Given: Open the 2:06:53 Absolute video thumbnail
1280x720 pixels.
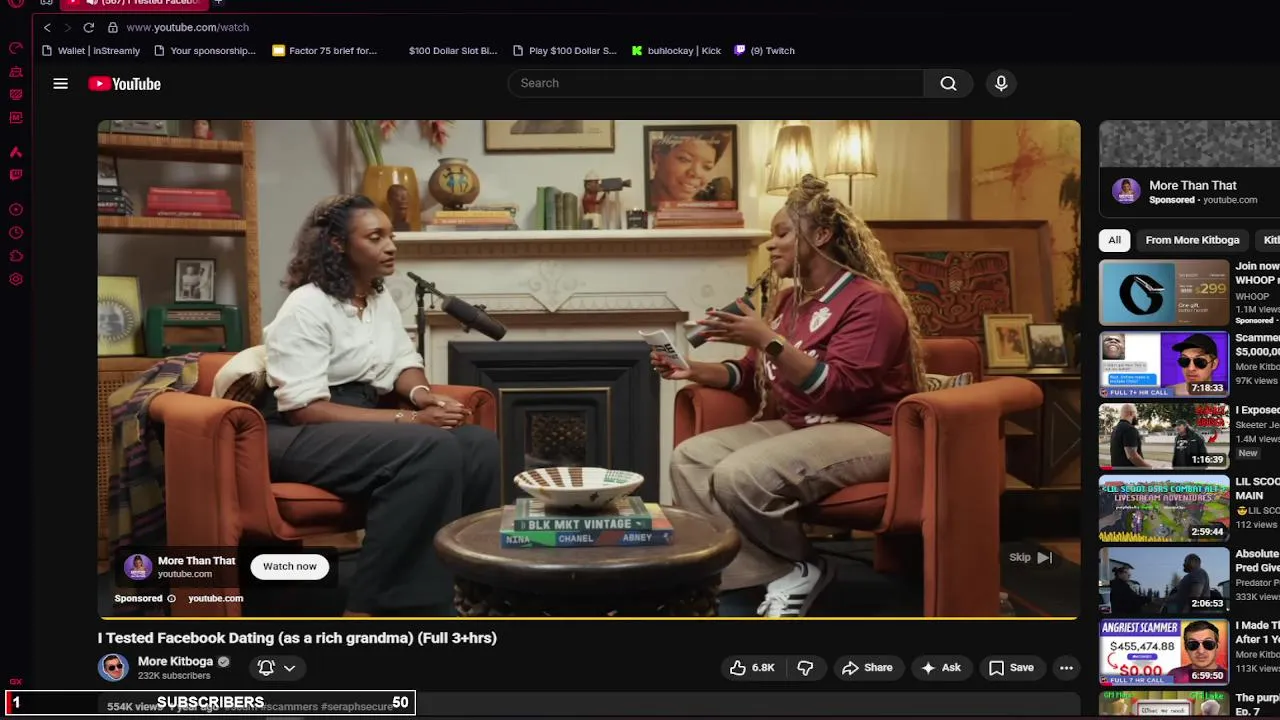Looking at the screenshot, I should pos(1164,581).
